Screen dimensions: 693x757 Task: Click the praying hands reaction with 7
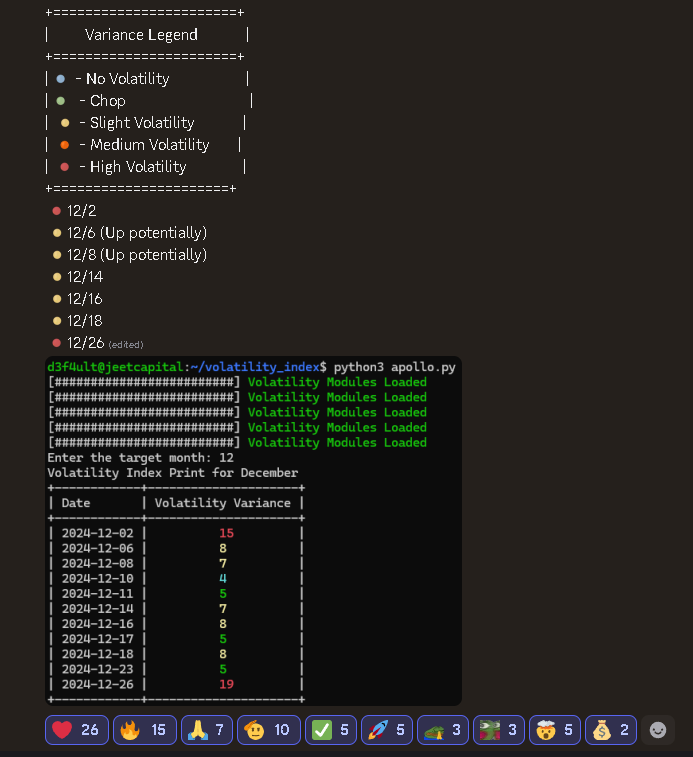[x=207, y=730]
